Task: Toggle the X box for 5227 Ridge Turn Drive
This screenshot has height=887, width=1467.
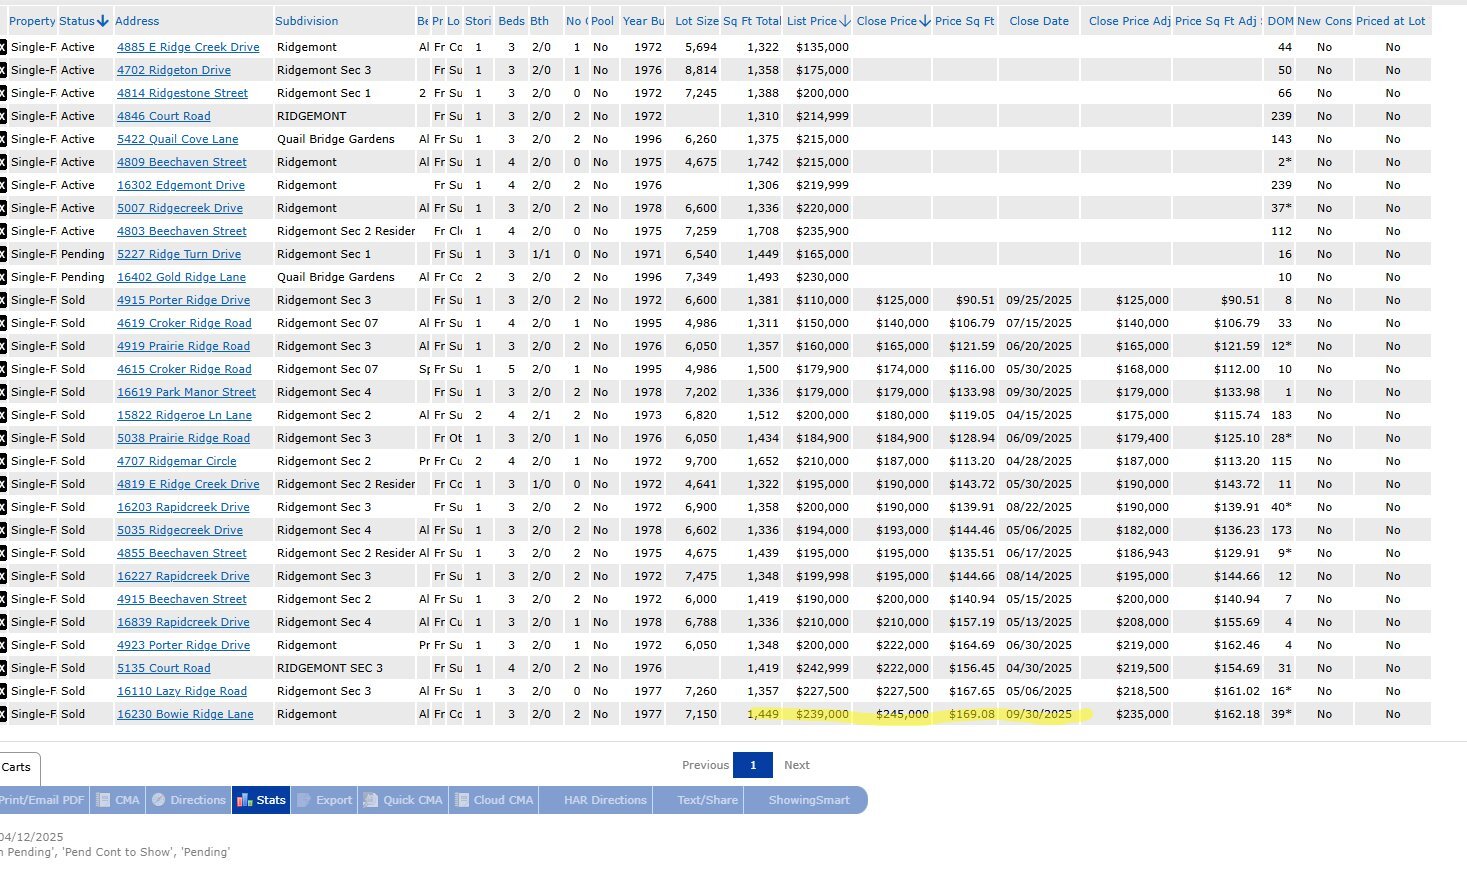Action: pyautogui.click(x=3, y=254)
